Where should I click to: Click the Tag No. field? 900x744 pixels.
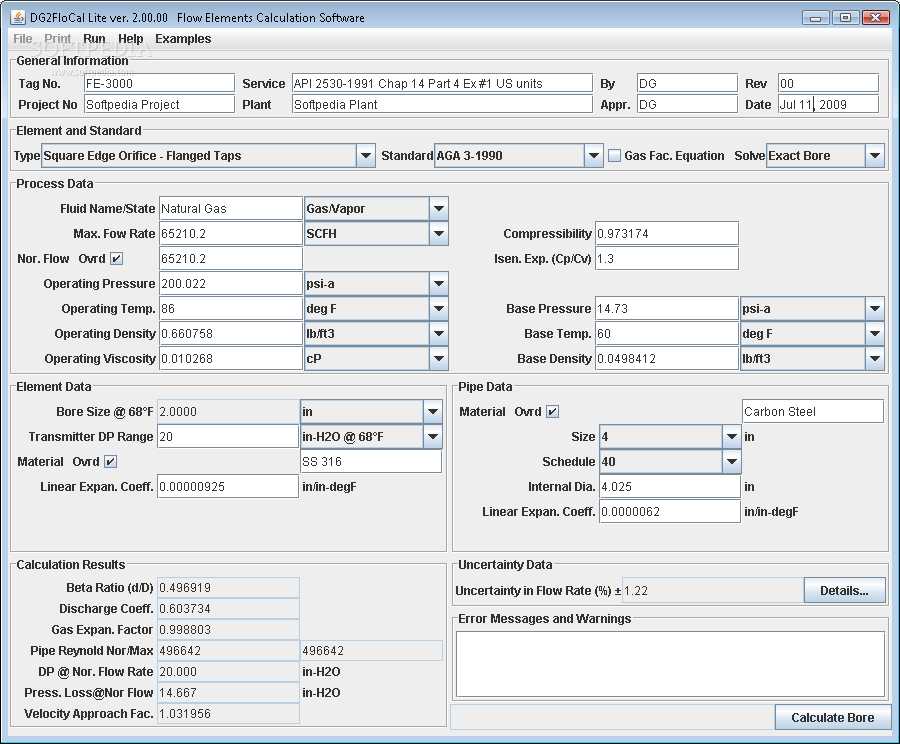pyautogui.click(x=160, y=83)
